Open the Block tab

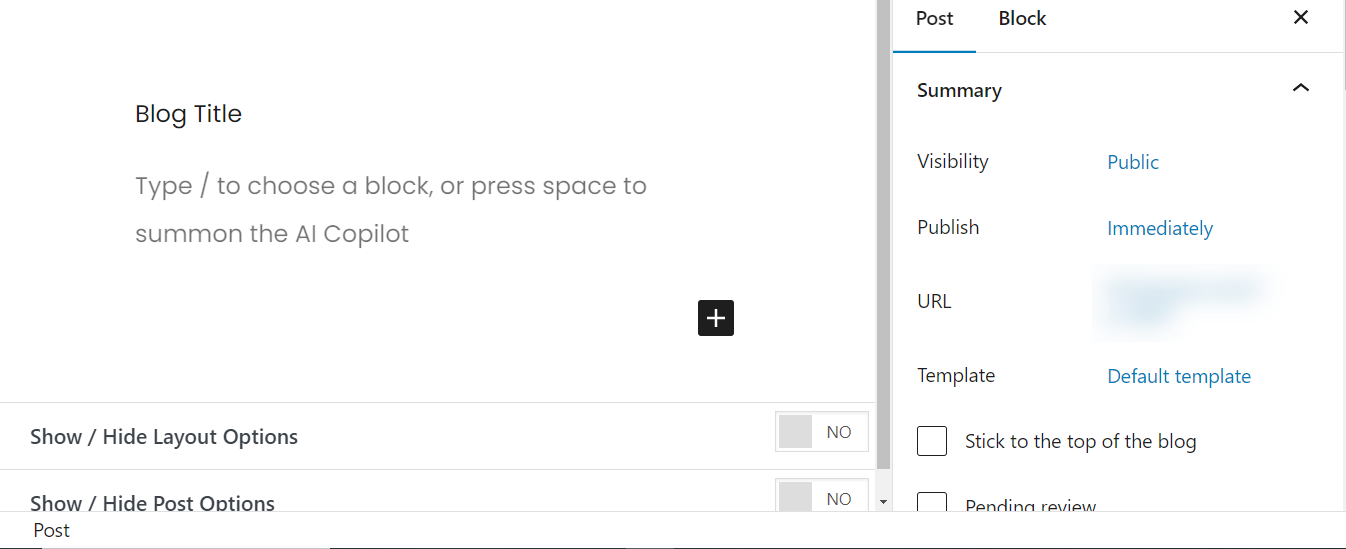(x=1022, y=19)
